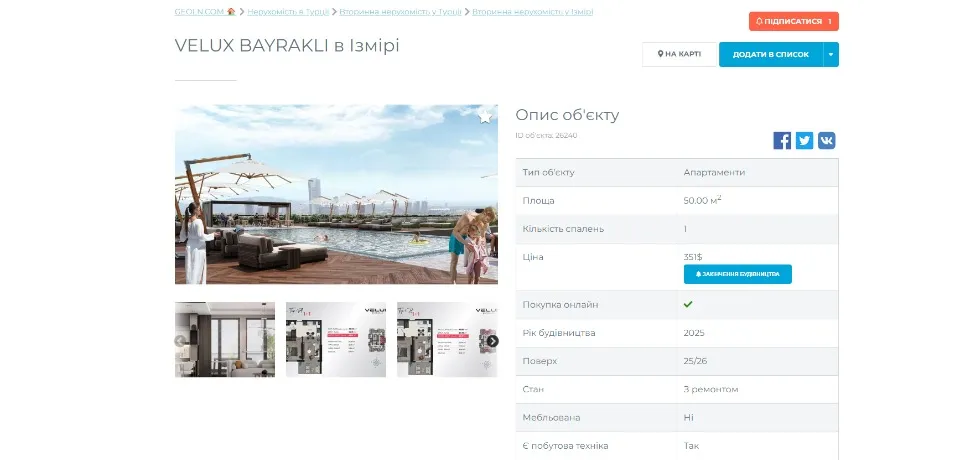Screen dimensions: 960x460
Task: Open Вторинна нерухомість у Ізмірі breadcrumb
Action: click(x=533, y=12)
